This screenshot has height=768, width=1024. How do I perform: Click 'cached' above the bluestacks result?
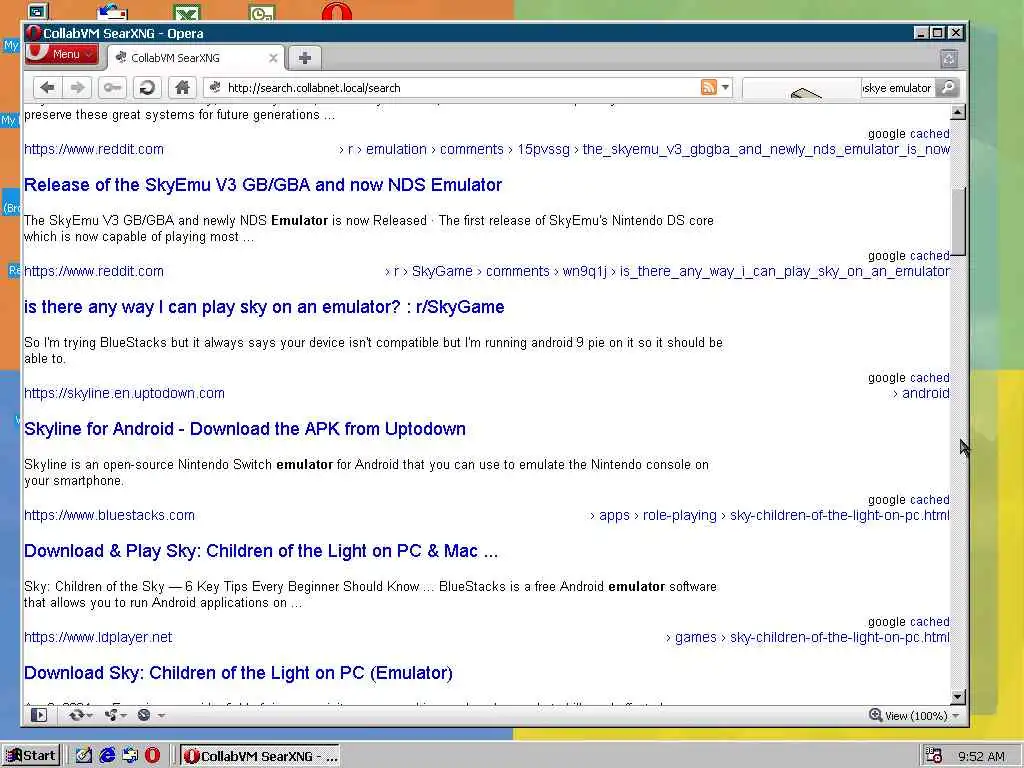929,500
